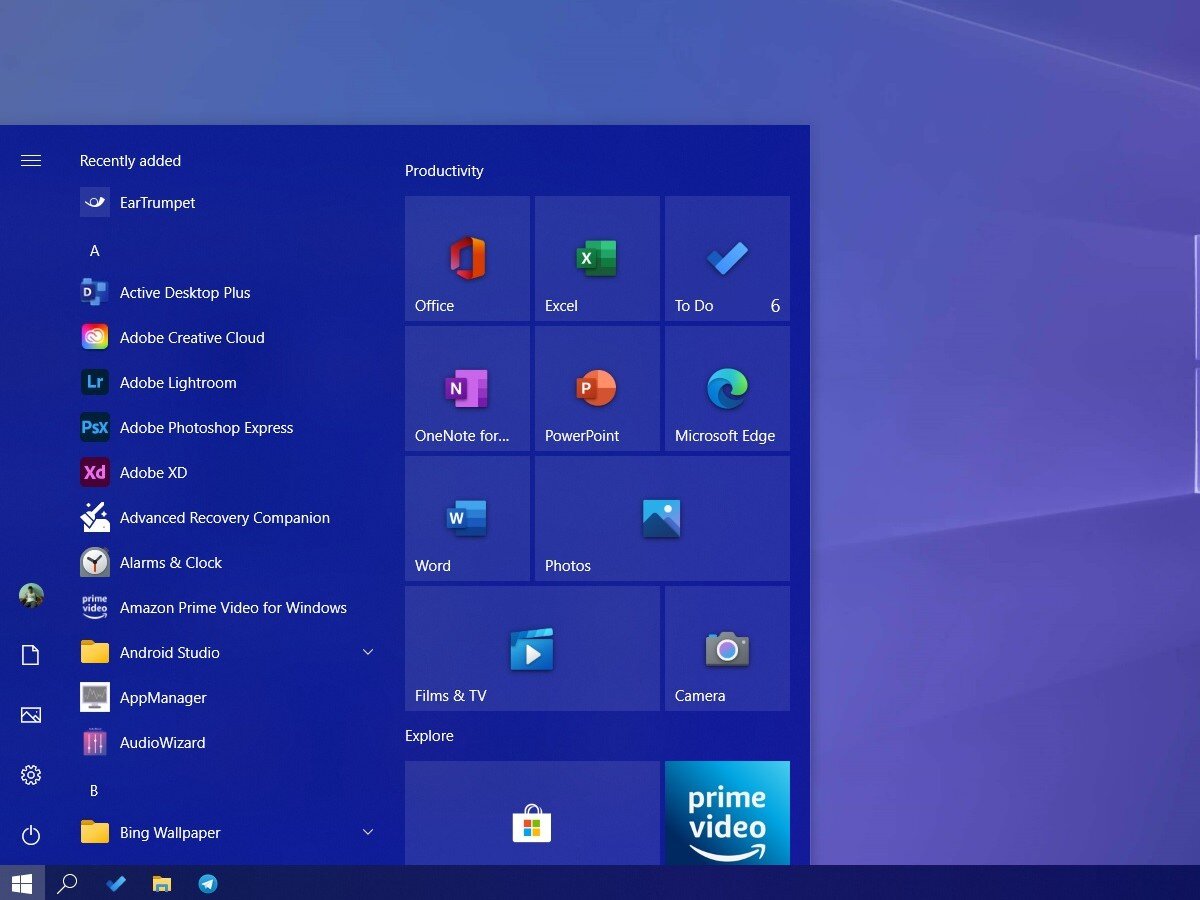Open taskbar Search magnifier

(67, 883)
